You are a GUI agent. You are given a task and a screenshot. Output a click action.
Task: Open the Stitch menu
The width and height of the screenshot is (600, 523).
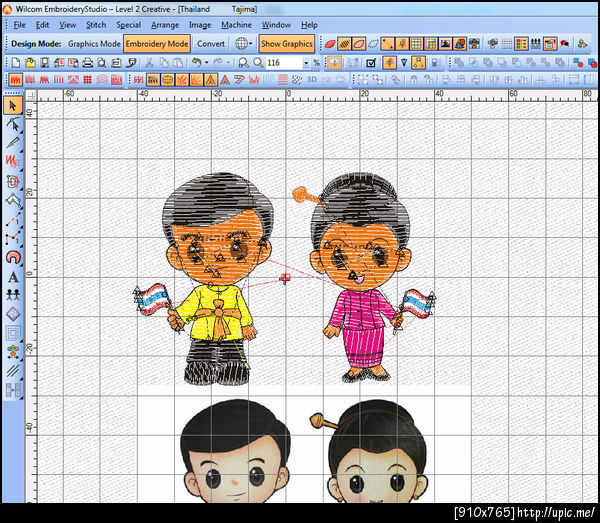[x=96, y=25]
